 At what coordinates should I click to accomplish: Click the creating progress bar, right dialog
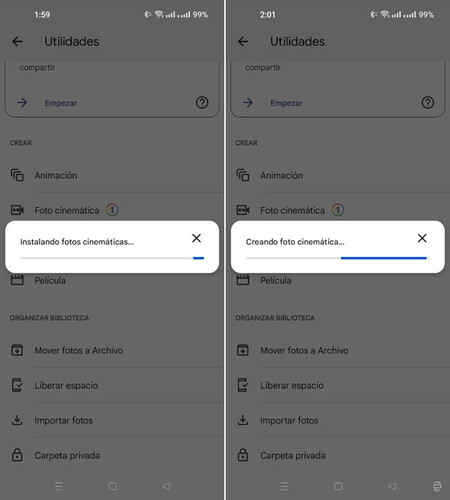337,258
